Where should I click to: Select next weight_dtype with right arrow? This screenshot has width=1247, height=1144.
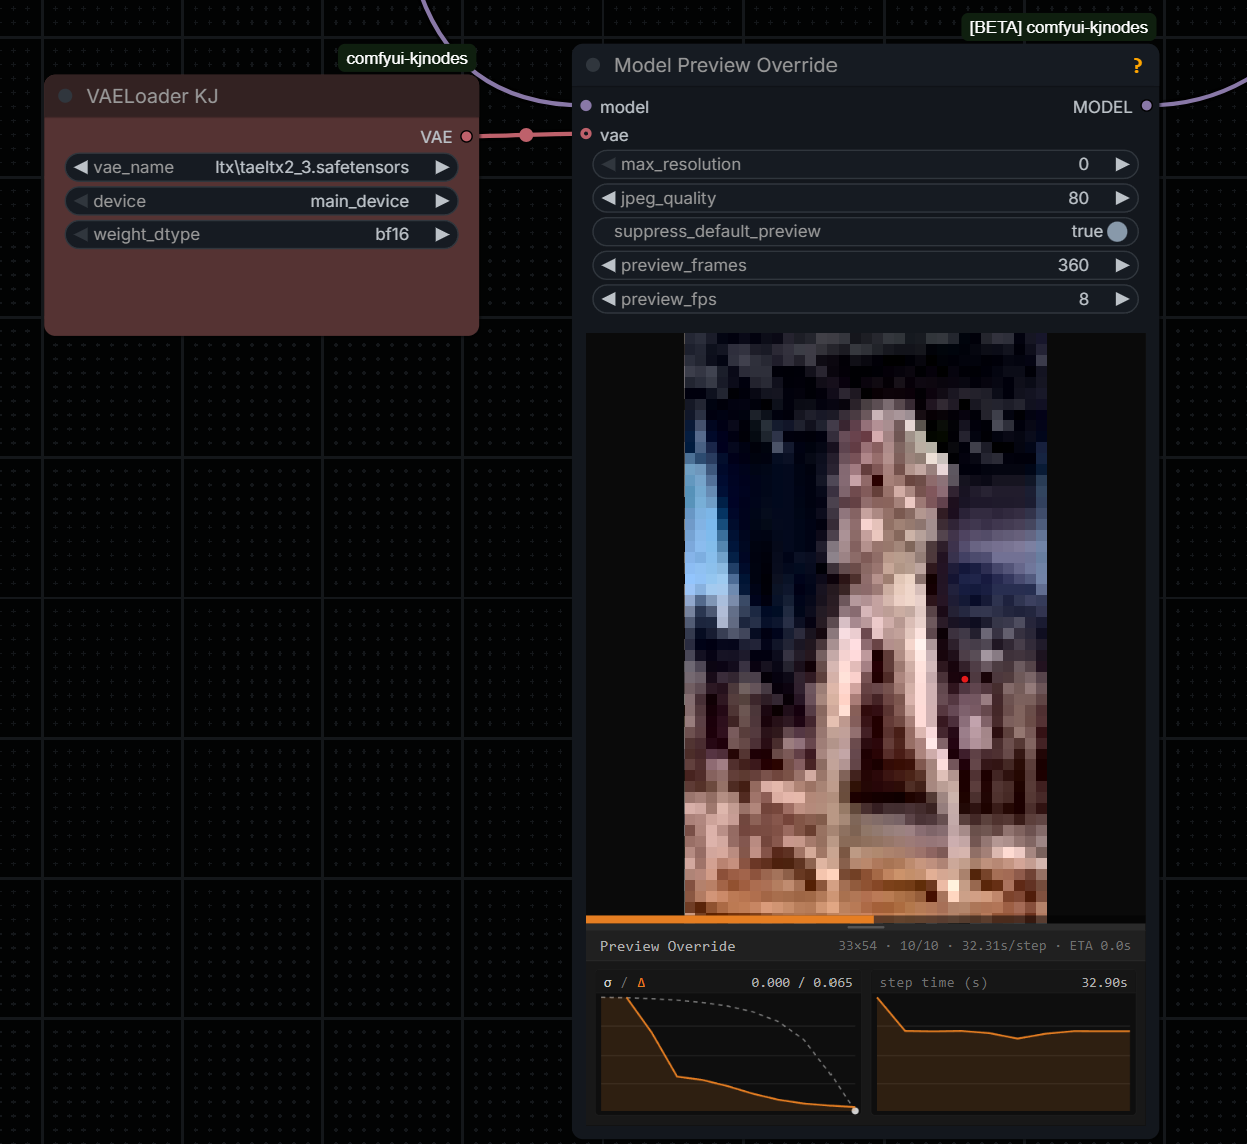tap(442, 234)
